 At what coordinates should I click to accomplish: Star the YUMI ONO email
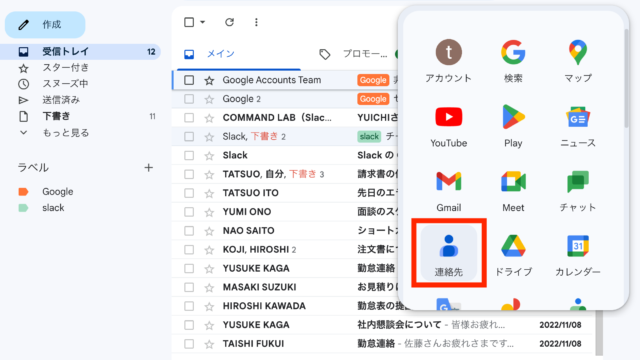click(x=209, y=212)
